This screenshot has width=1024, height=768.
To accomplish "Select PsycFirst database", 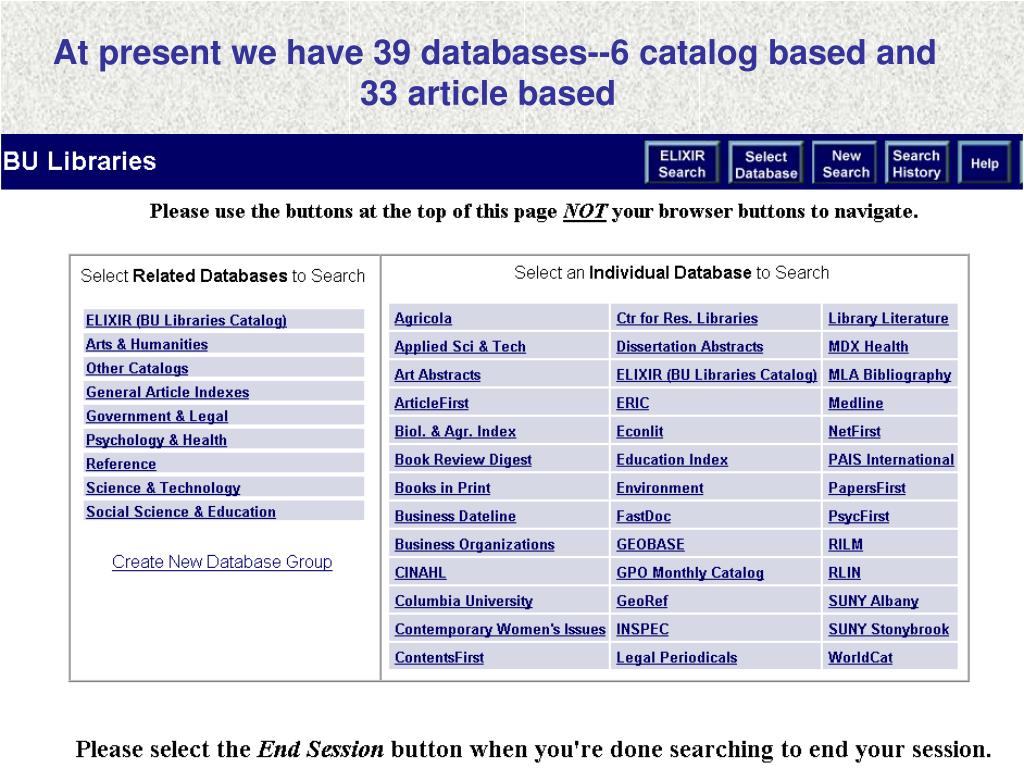I will click(858, 516).
